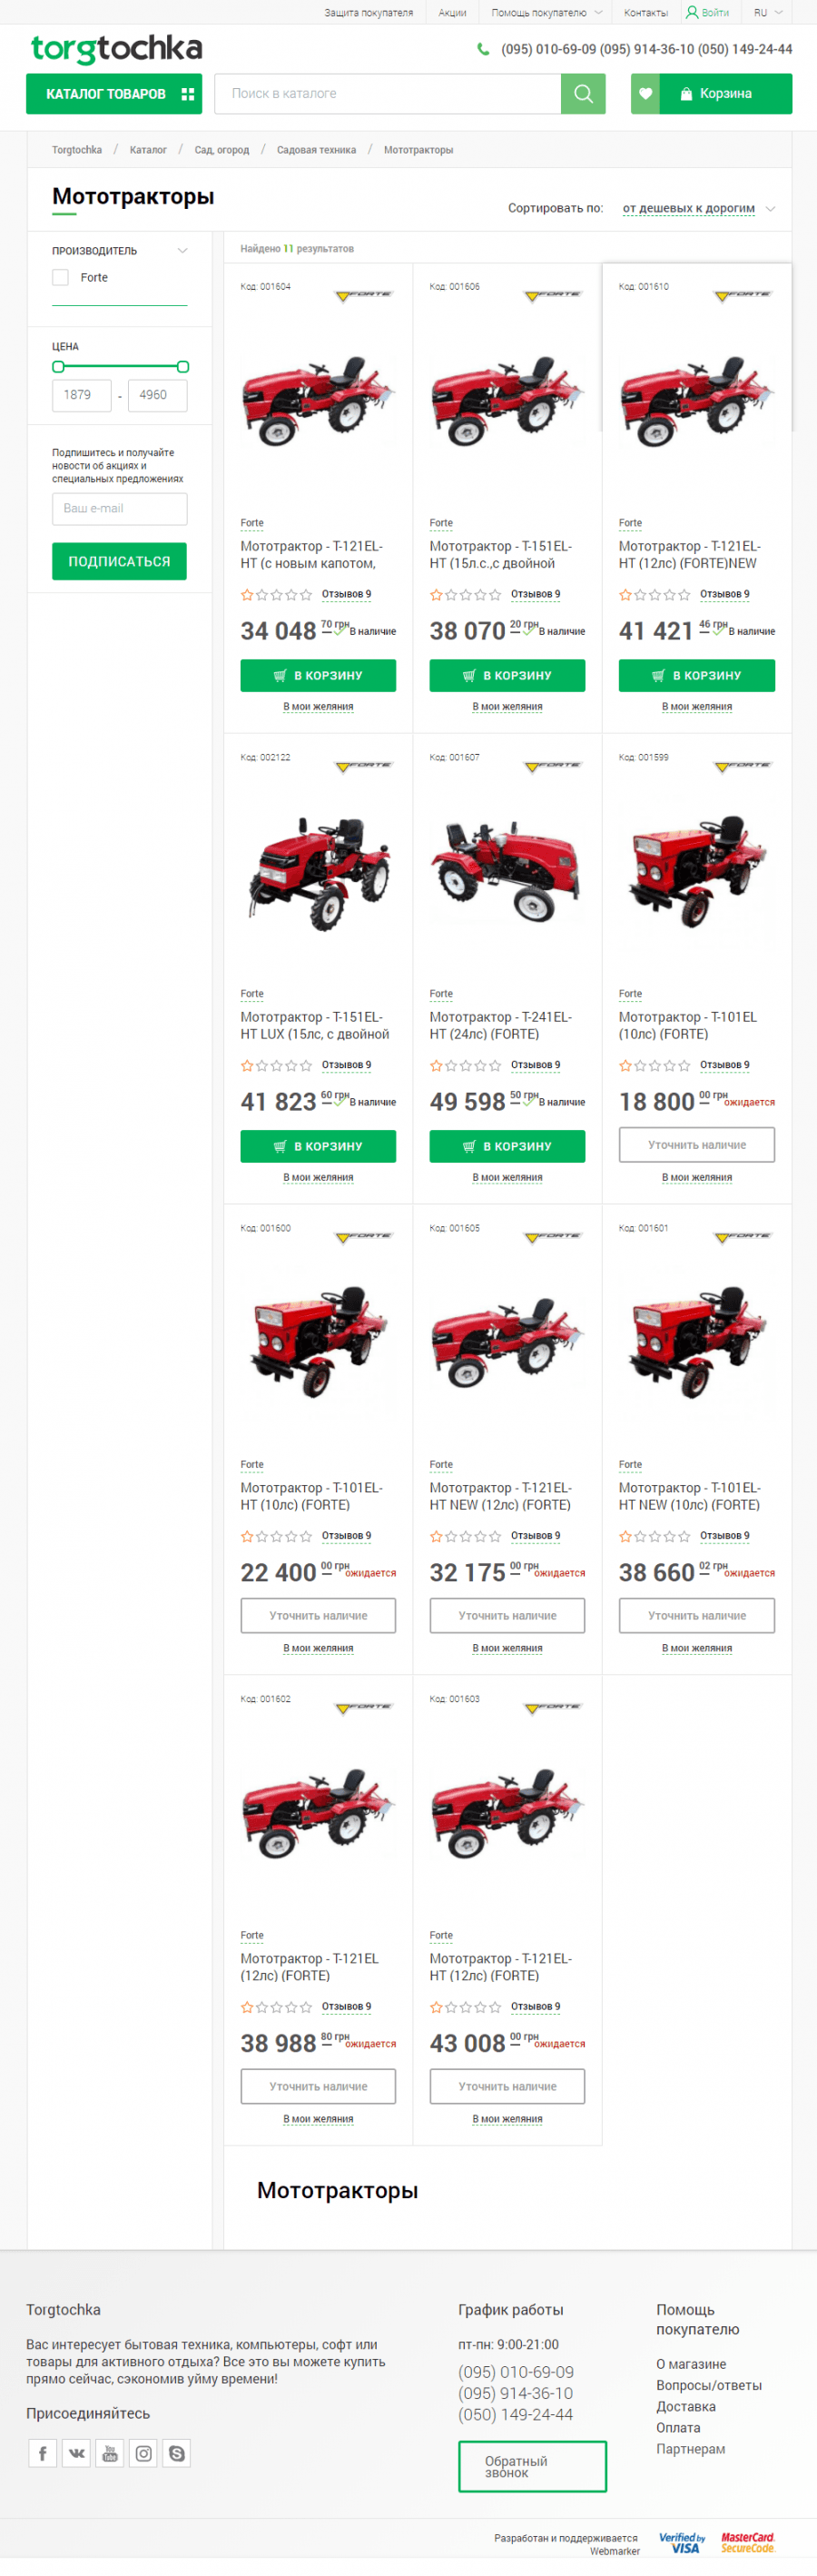Focus the catalog search field
Image resolution: width=817 pixels, height=2576 pixels.
click(387, 94)
